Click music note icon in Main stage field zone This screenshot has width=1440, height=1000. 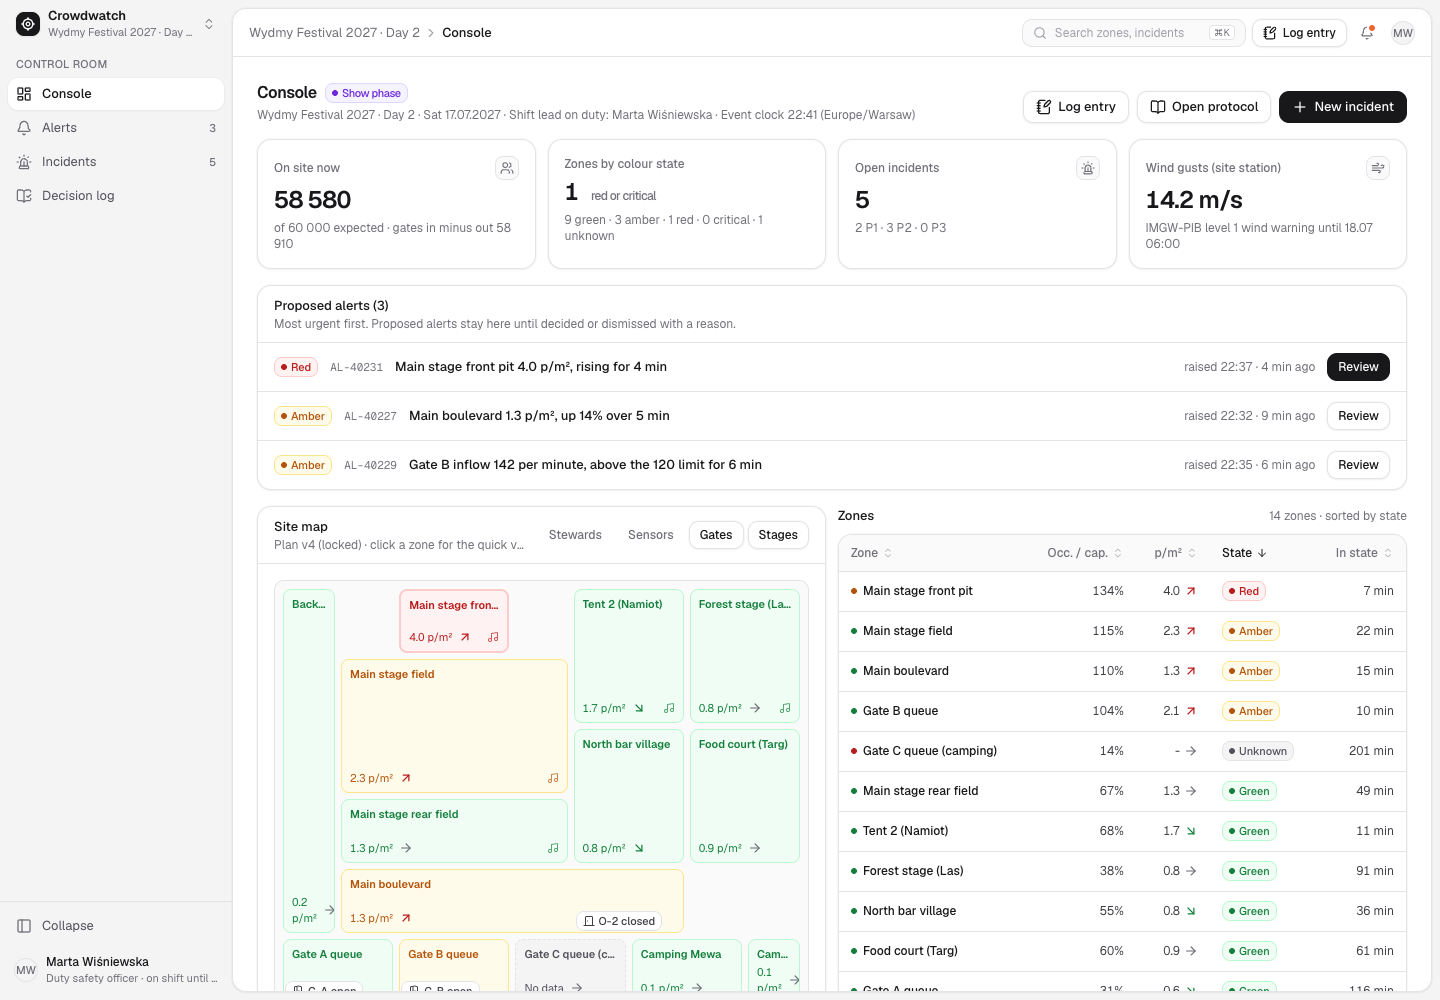(553, 778)
